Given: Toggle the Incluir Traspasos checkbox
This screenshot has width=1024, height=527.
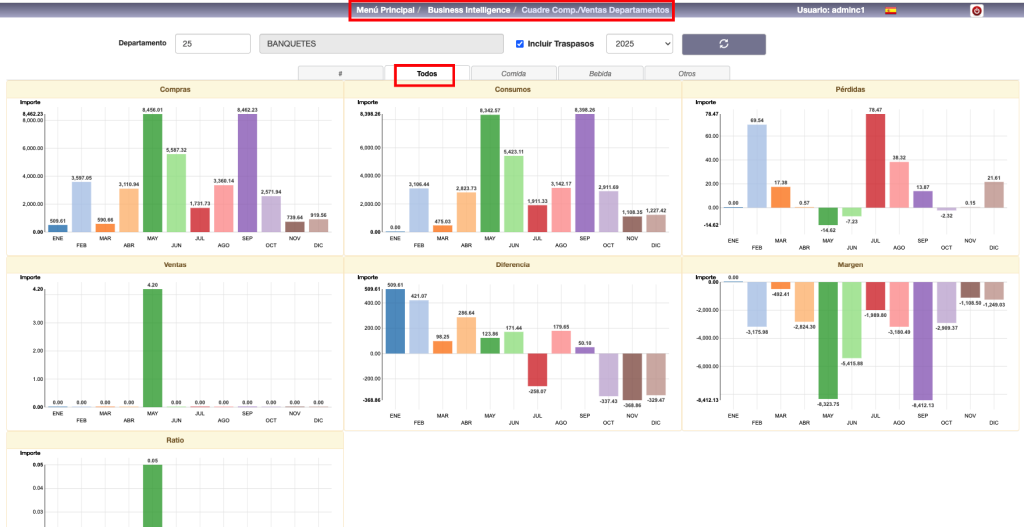Looking at the screenshot, I should point(520,44).
